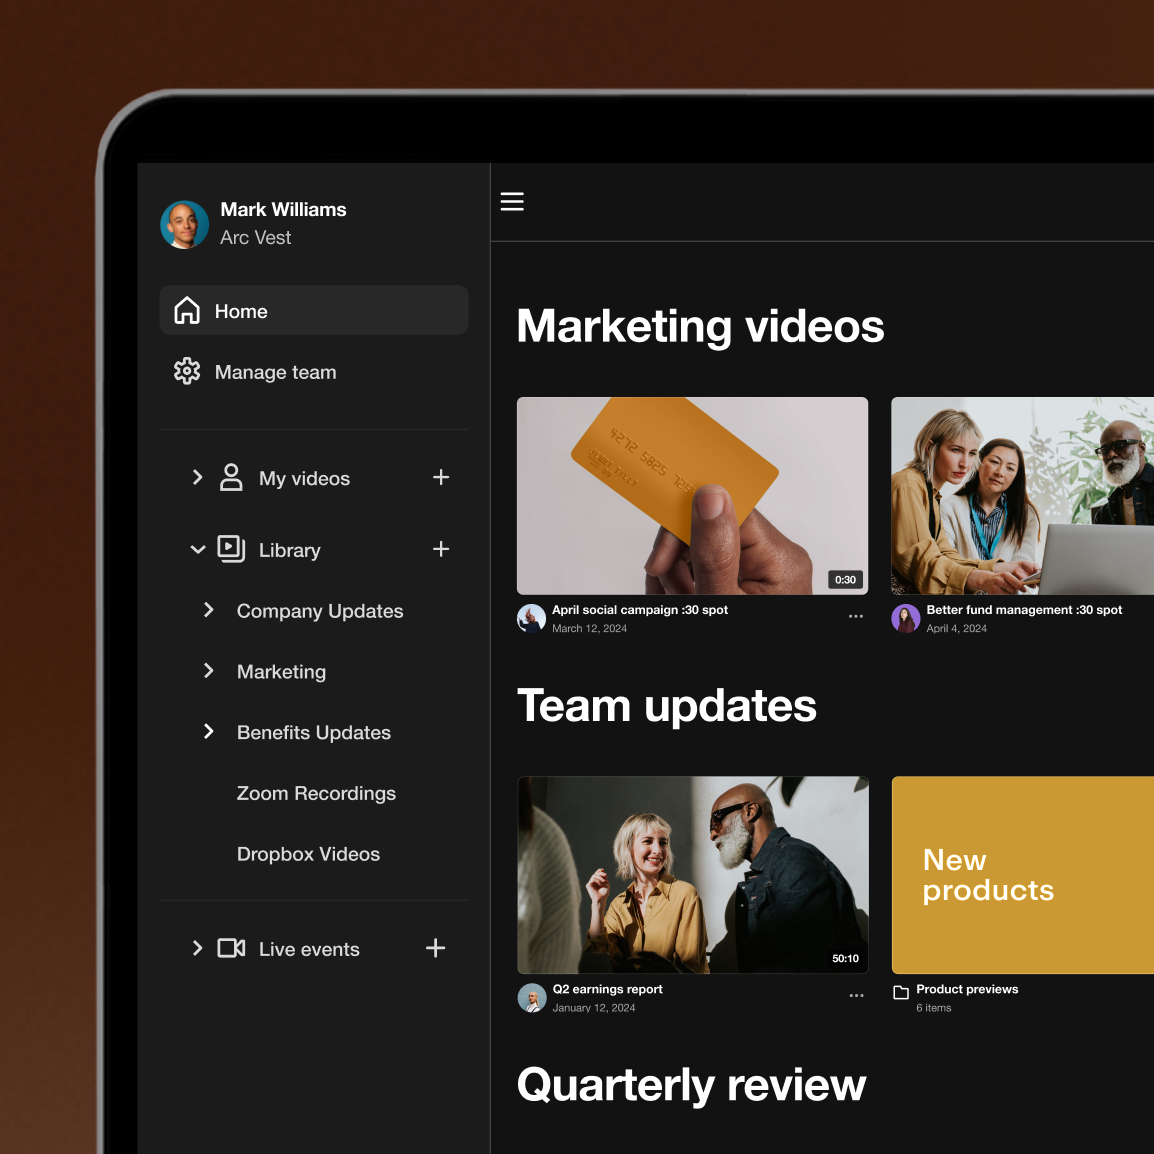Screen dimensions: 1154x1154
Task: Click the April 4, 2024 date
Action: [956, 629]
